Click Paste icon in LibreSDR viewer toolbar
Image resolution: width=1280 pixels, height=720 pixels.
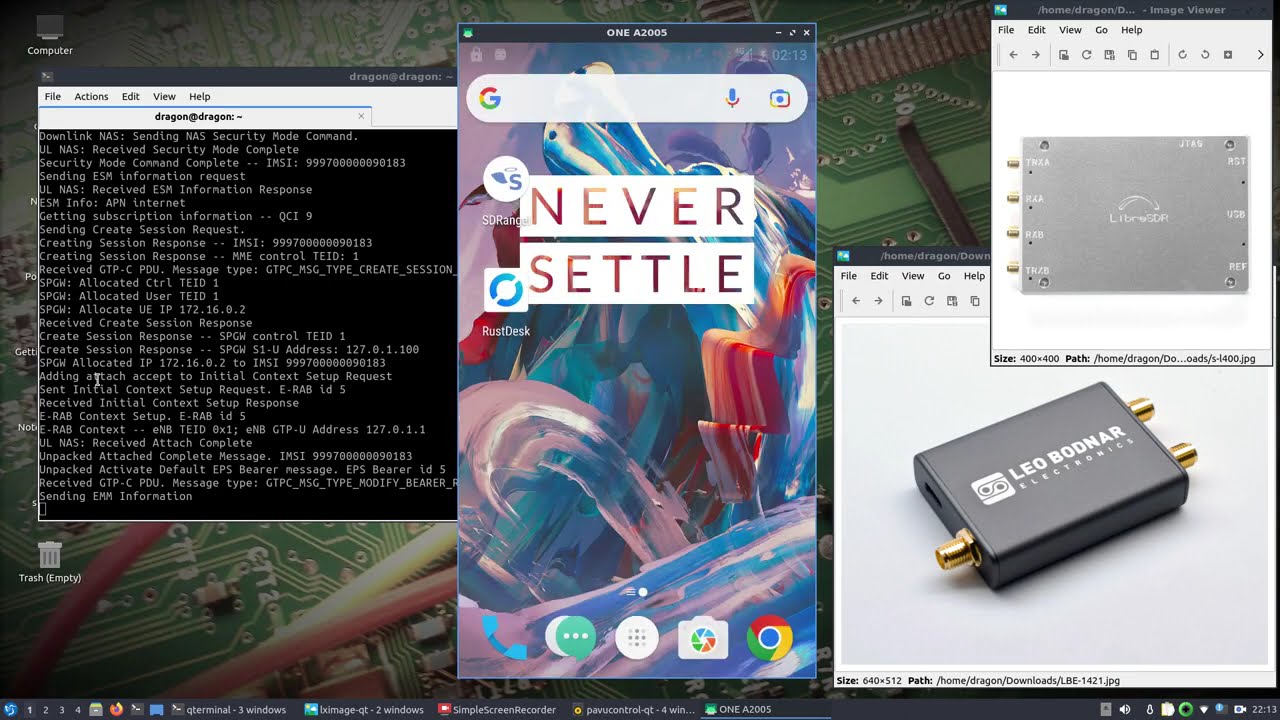1154,55
